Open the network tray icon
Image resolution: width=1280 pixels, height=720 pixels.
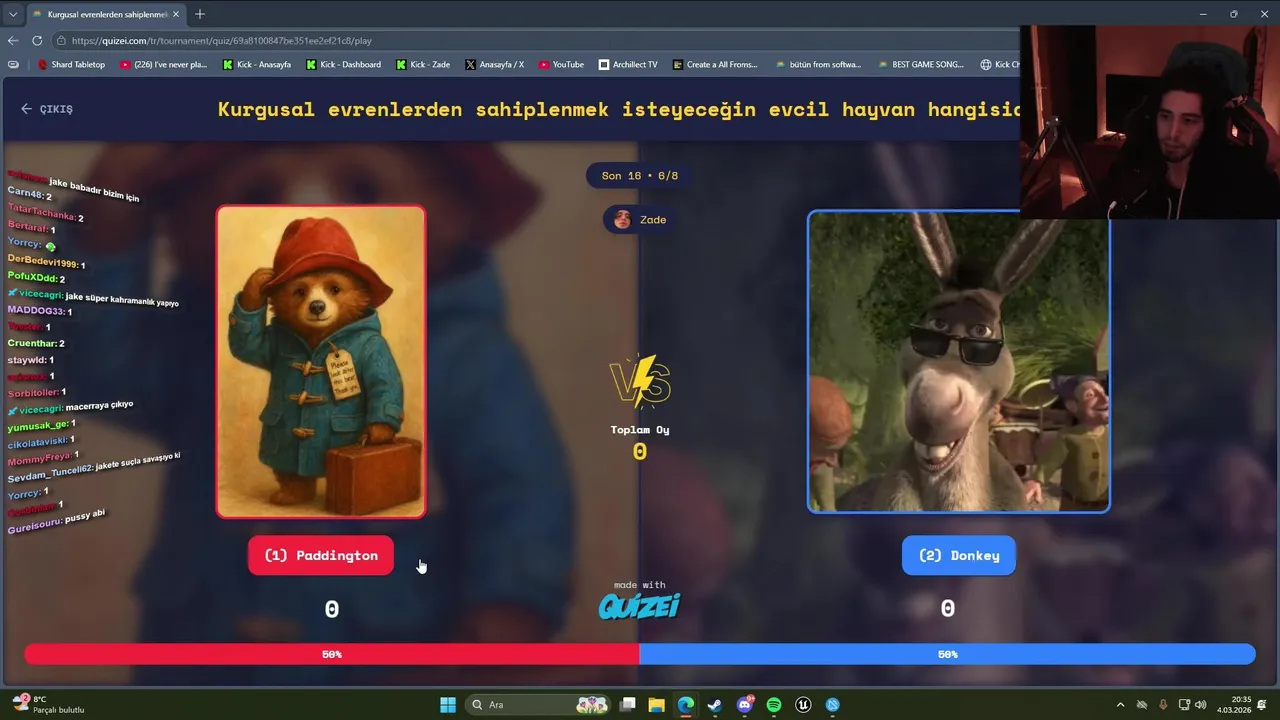tap(1184, 705)
